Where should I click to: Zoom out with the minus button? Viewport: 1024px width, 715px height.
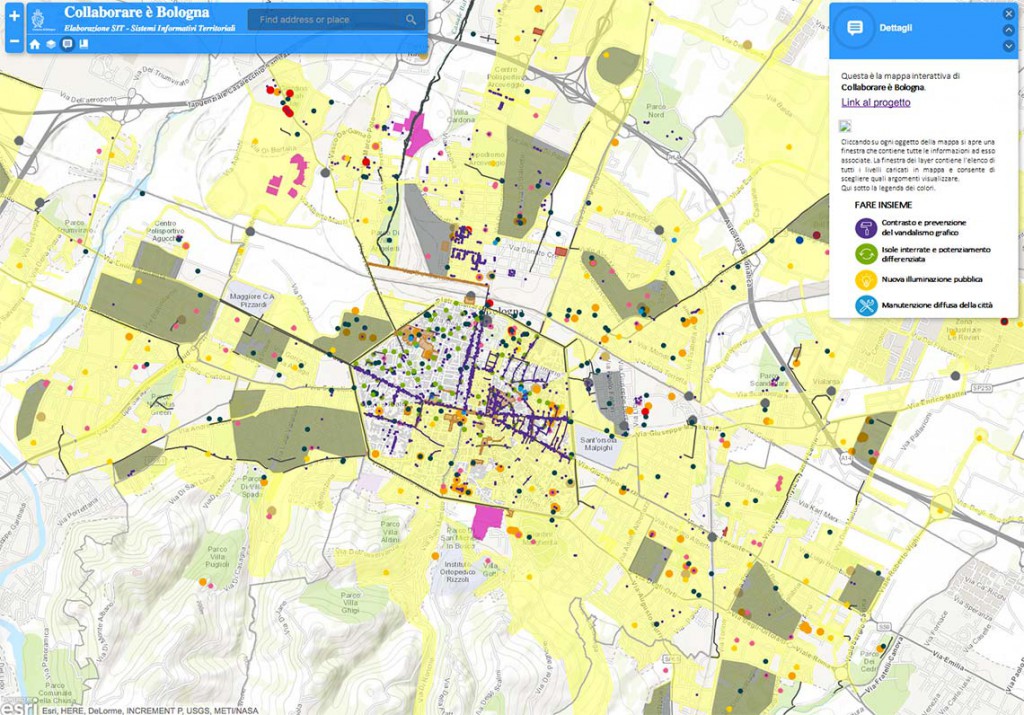coord(14,43)
